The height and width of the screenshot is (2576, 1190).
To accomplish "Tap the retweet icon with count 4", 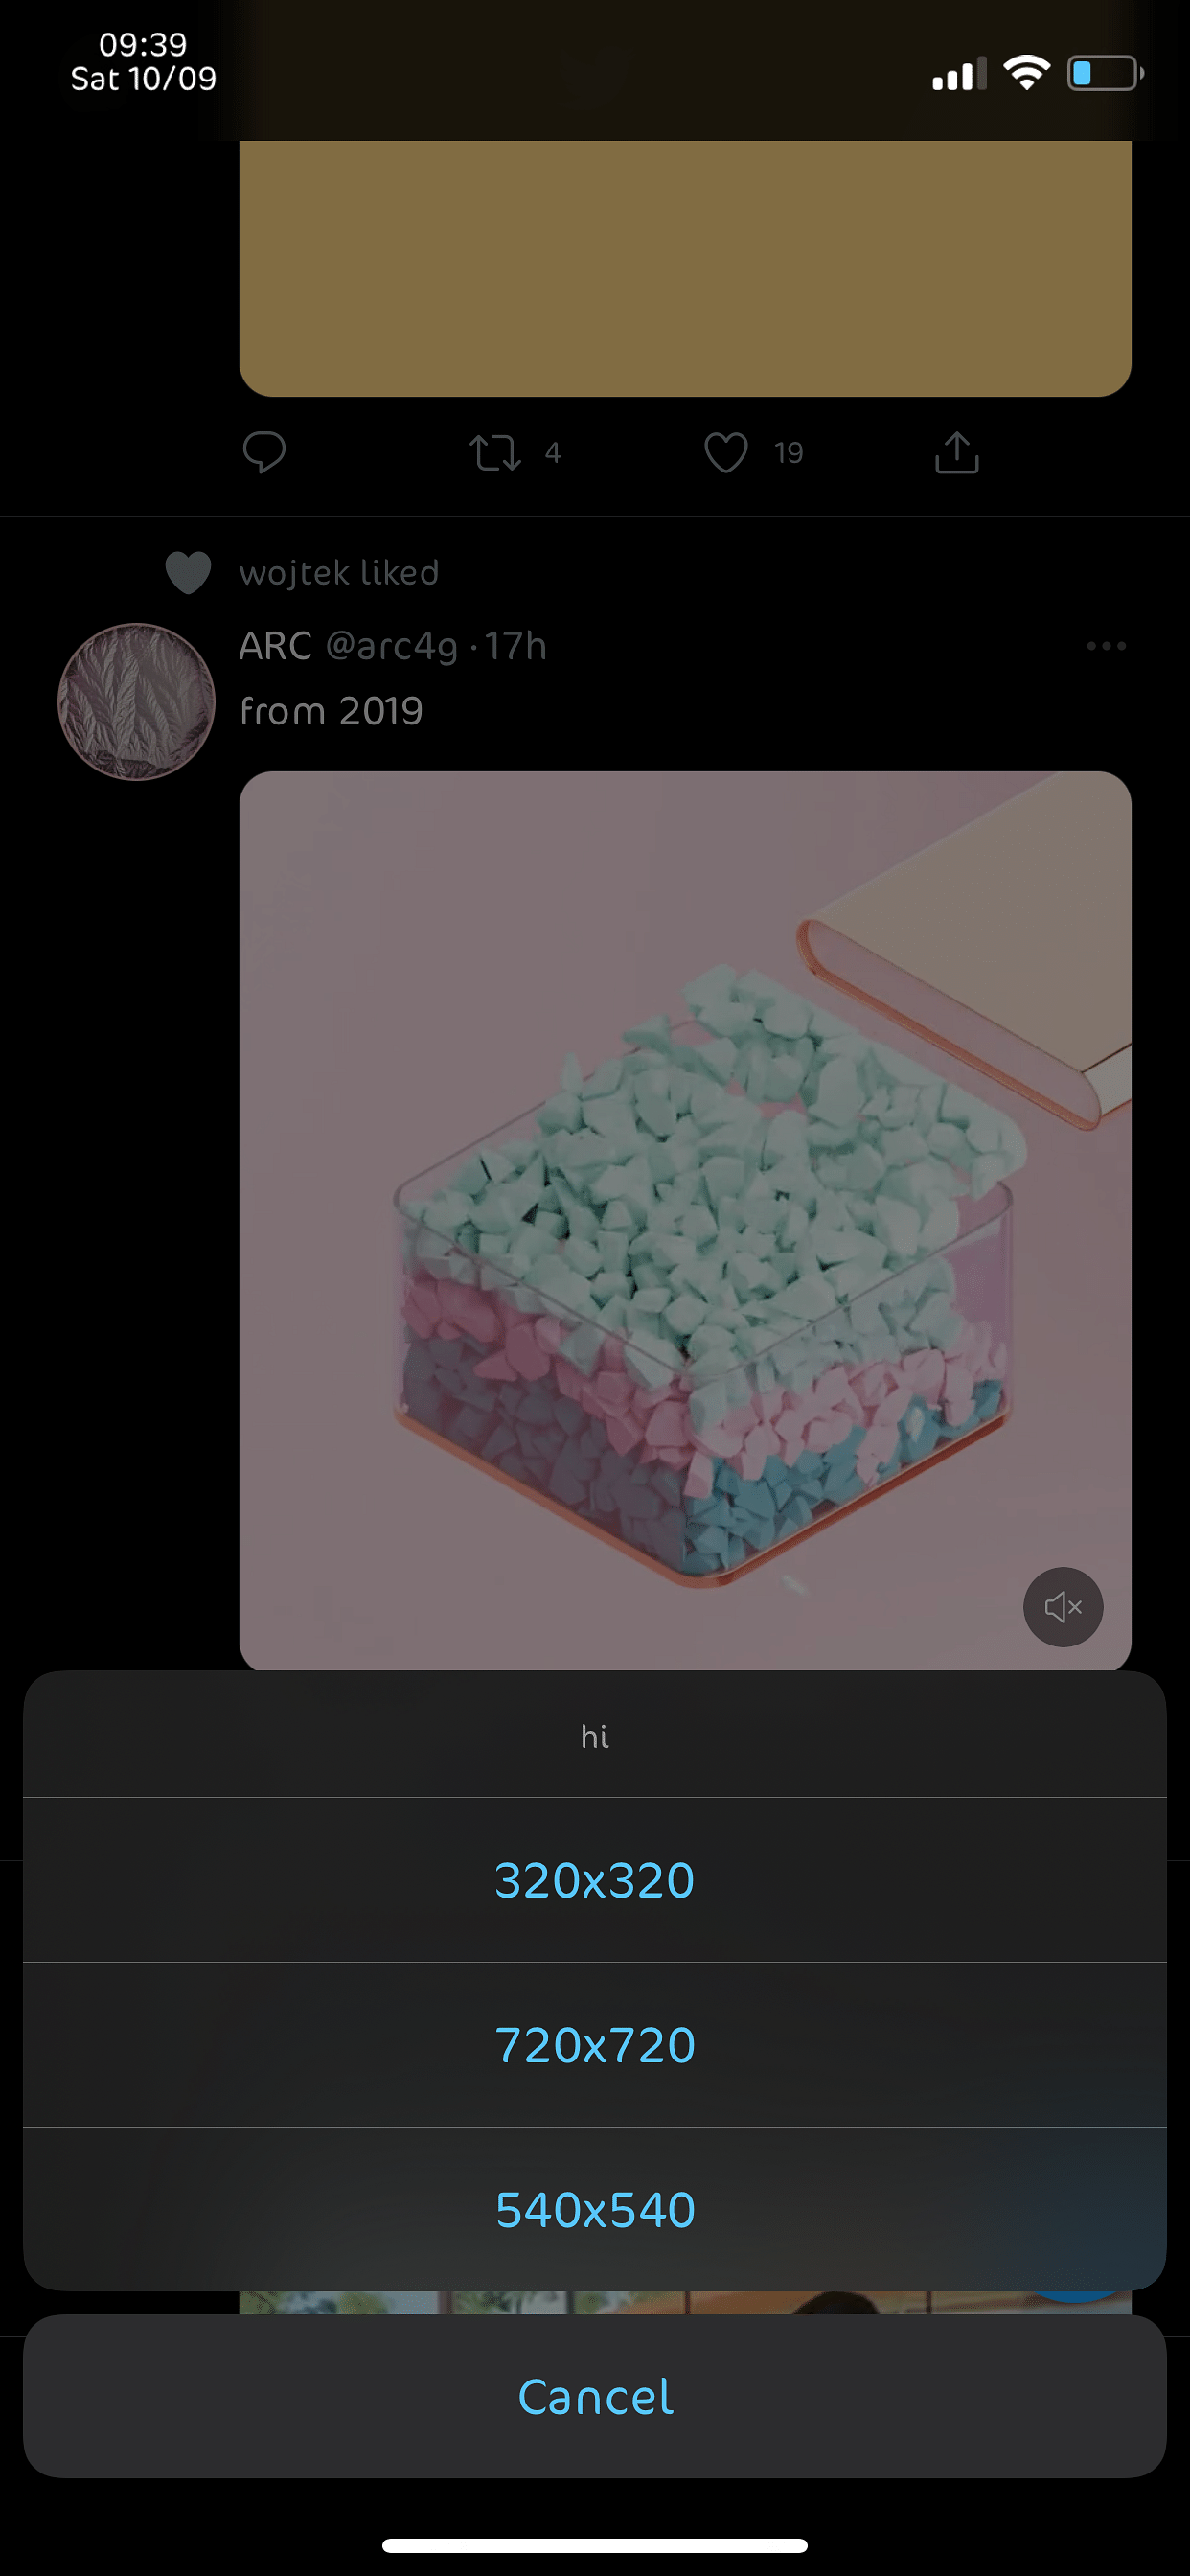I will [x=496, y=452].
